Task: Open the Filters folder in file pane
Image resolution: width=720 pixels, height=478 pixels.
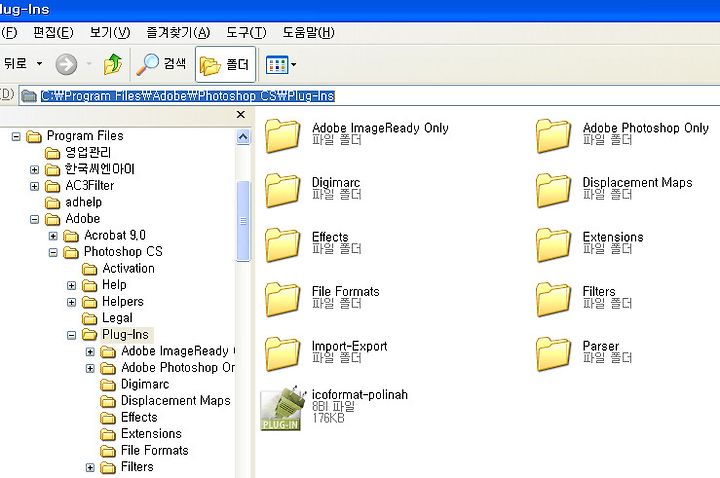Action: click(553, 299)
